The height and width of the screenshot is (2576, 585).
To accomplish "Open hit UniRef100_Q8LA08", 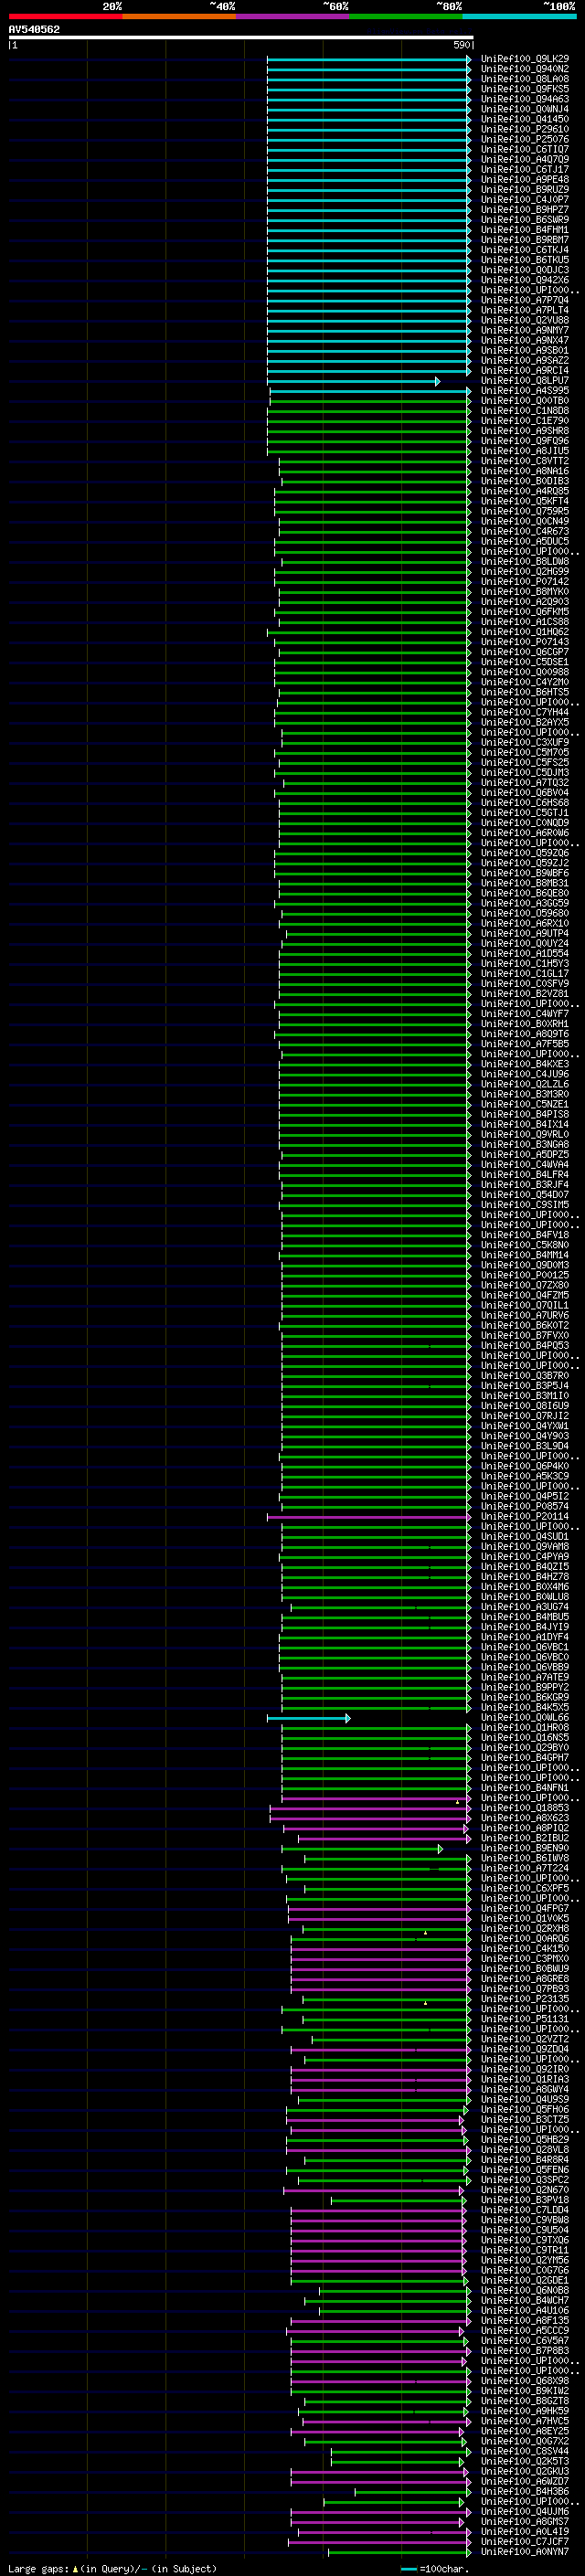I will pos(525,79).
